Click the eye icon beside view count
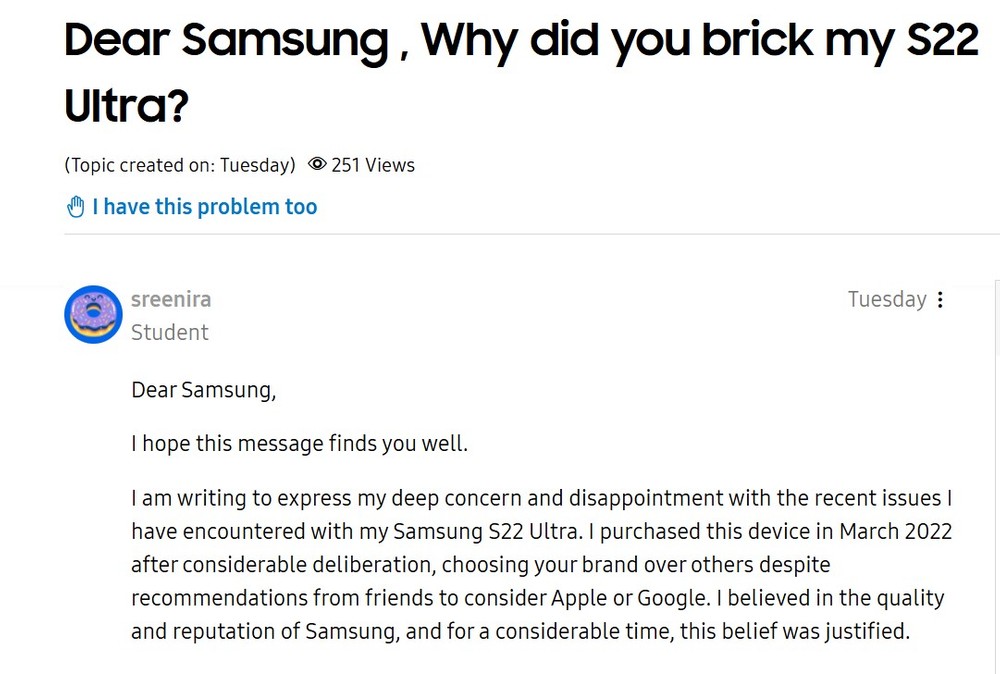The height and width of the screenshot is (674, 1000). click(317, 165)
